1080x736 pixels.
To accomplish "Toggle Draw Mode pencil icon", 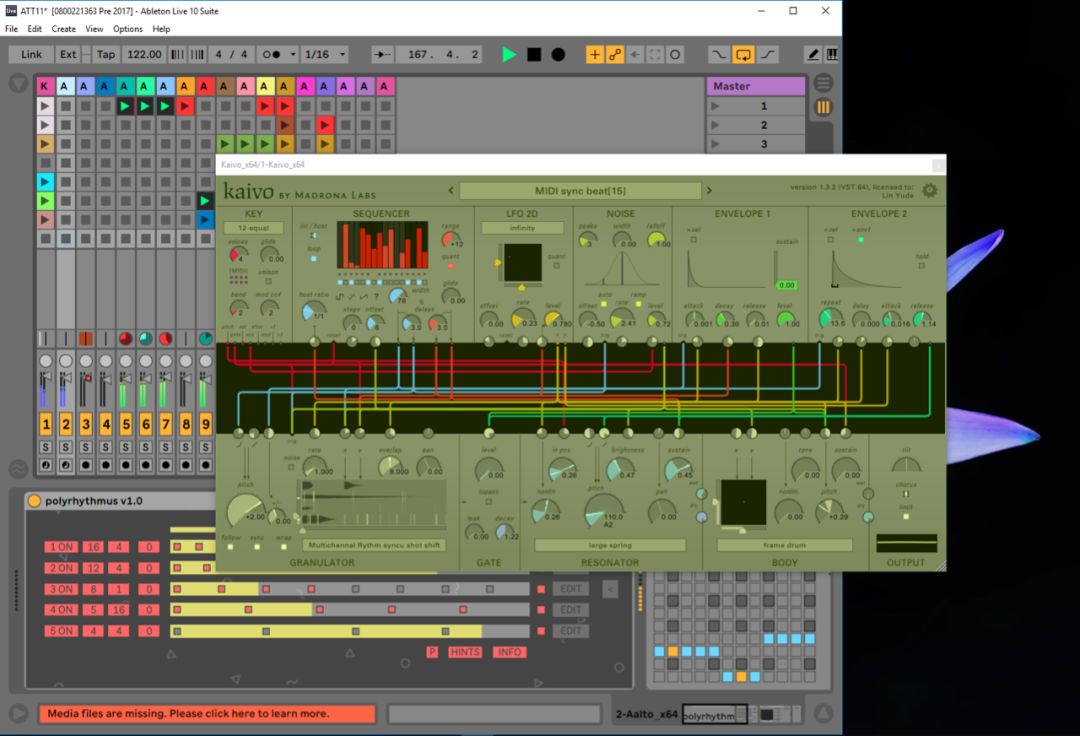I will point(813,54).
